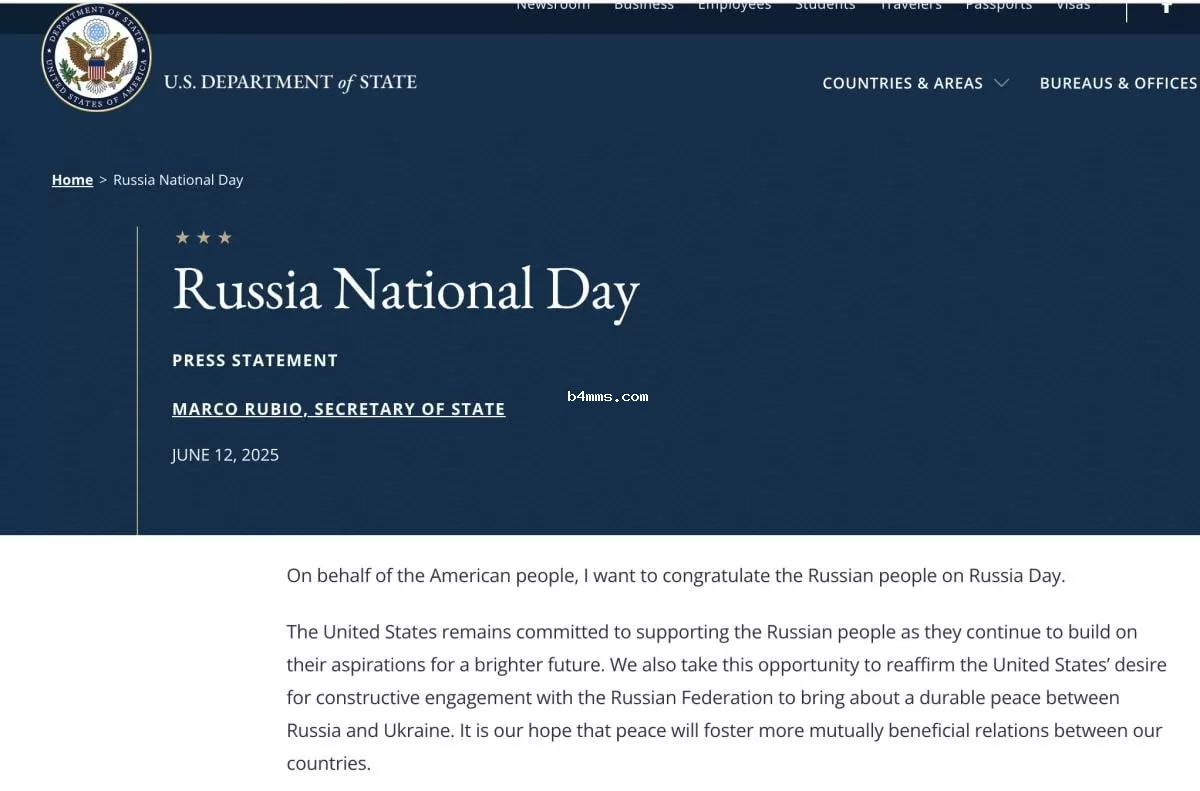Open the Travelers link in top bar
This screenshot has height=791, width=1200.
(x=910, y=5)
